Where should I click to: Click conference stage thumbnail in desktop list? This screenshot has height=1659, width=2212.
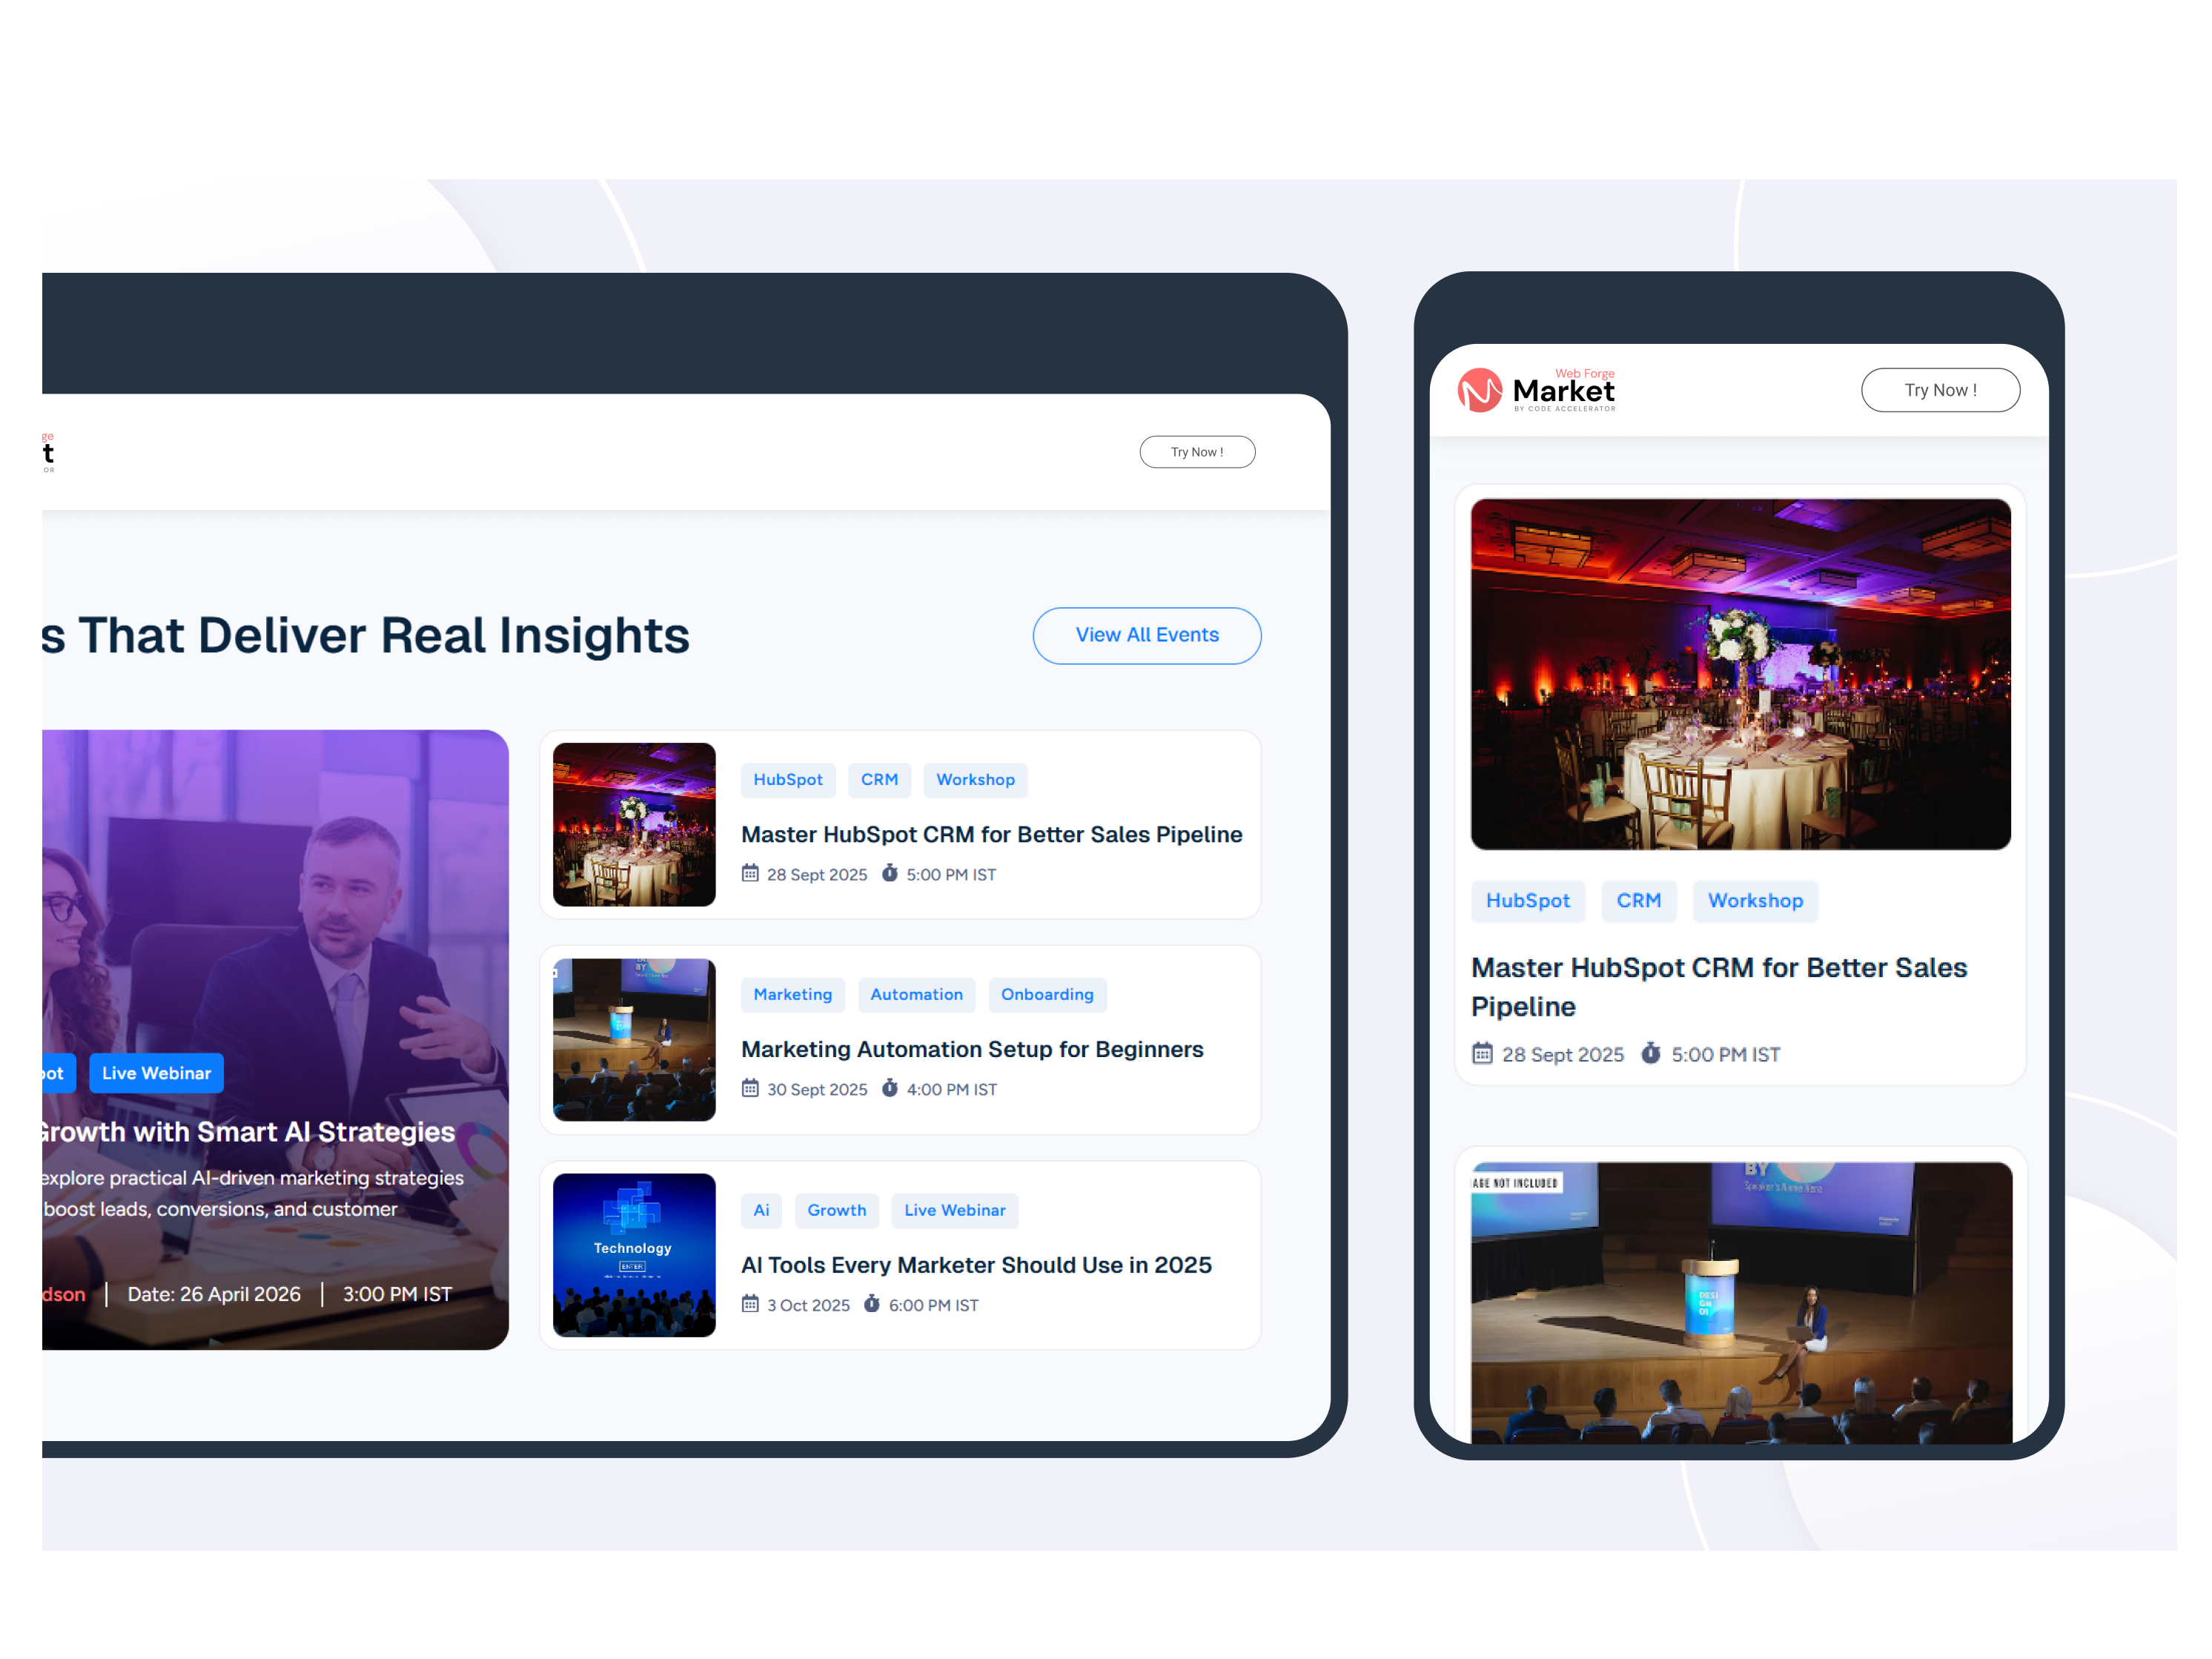point(634,1040)
